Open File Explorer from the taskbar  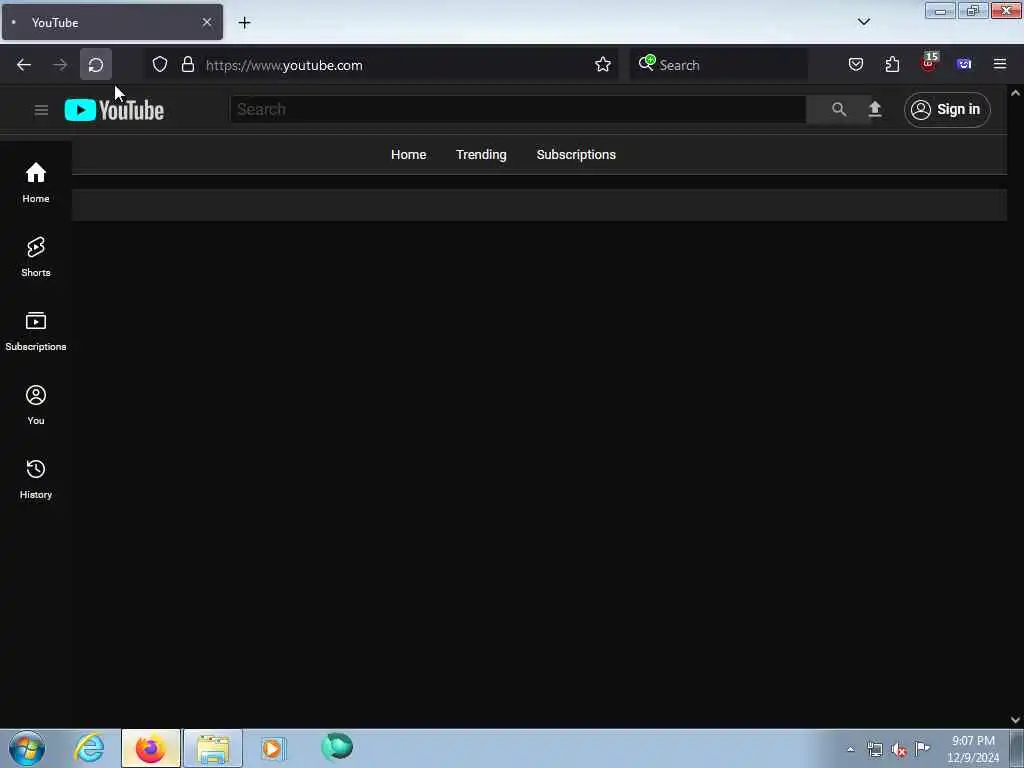click(x=213, y=748)
